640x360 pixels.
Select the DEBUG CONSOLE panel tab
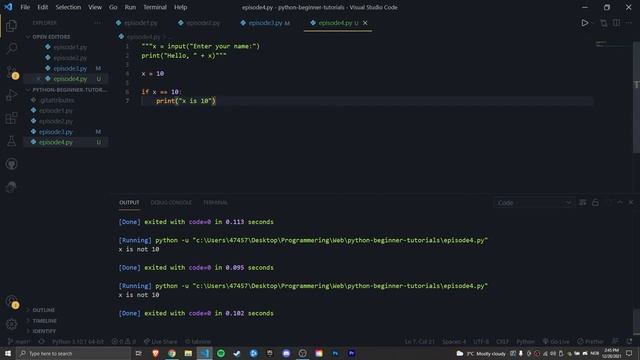pyautogui.click(x=171, y=203)
